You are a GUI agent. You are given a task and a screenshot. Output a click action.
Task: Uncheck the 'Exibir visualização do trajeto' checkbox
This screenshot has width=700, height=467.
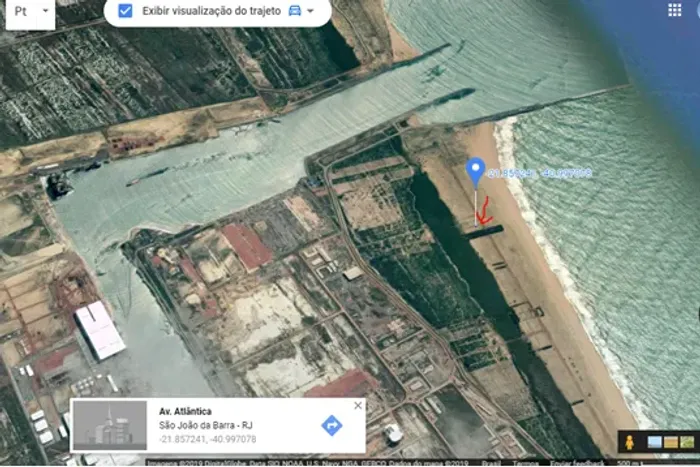tap(125, 11)
